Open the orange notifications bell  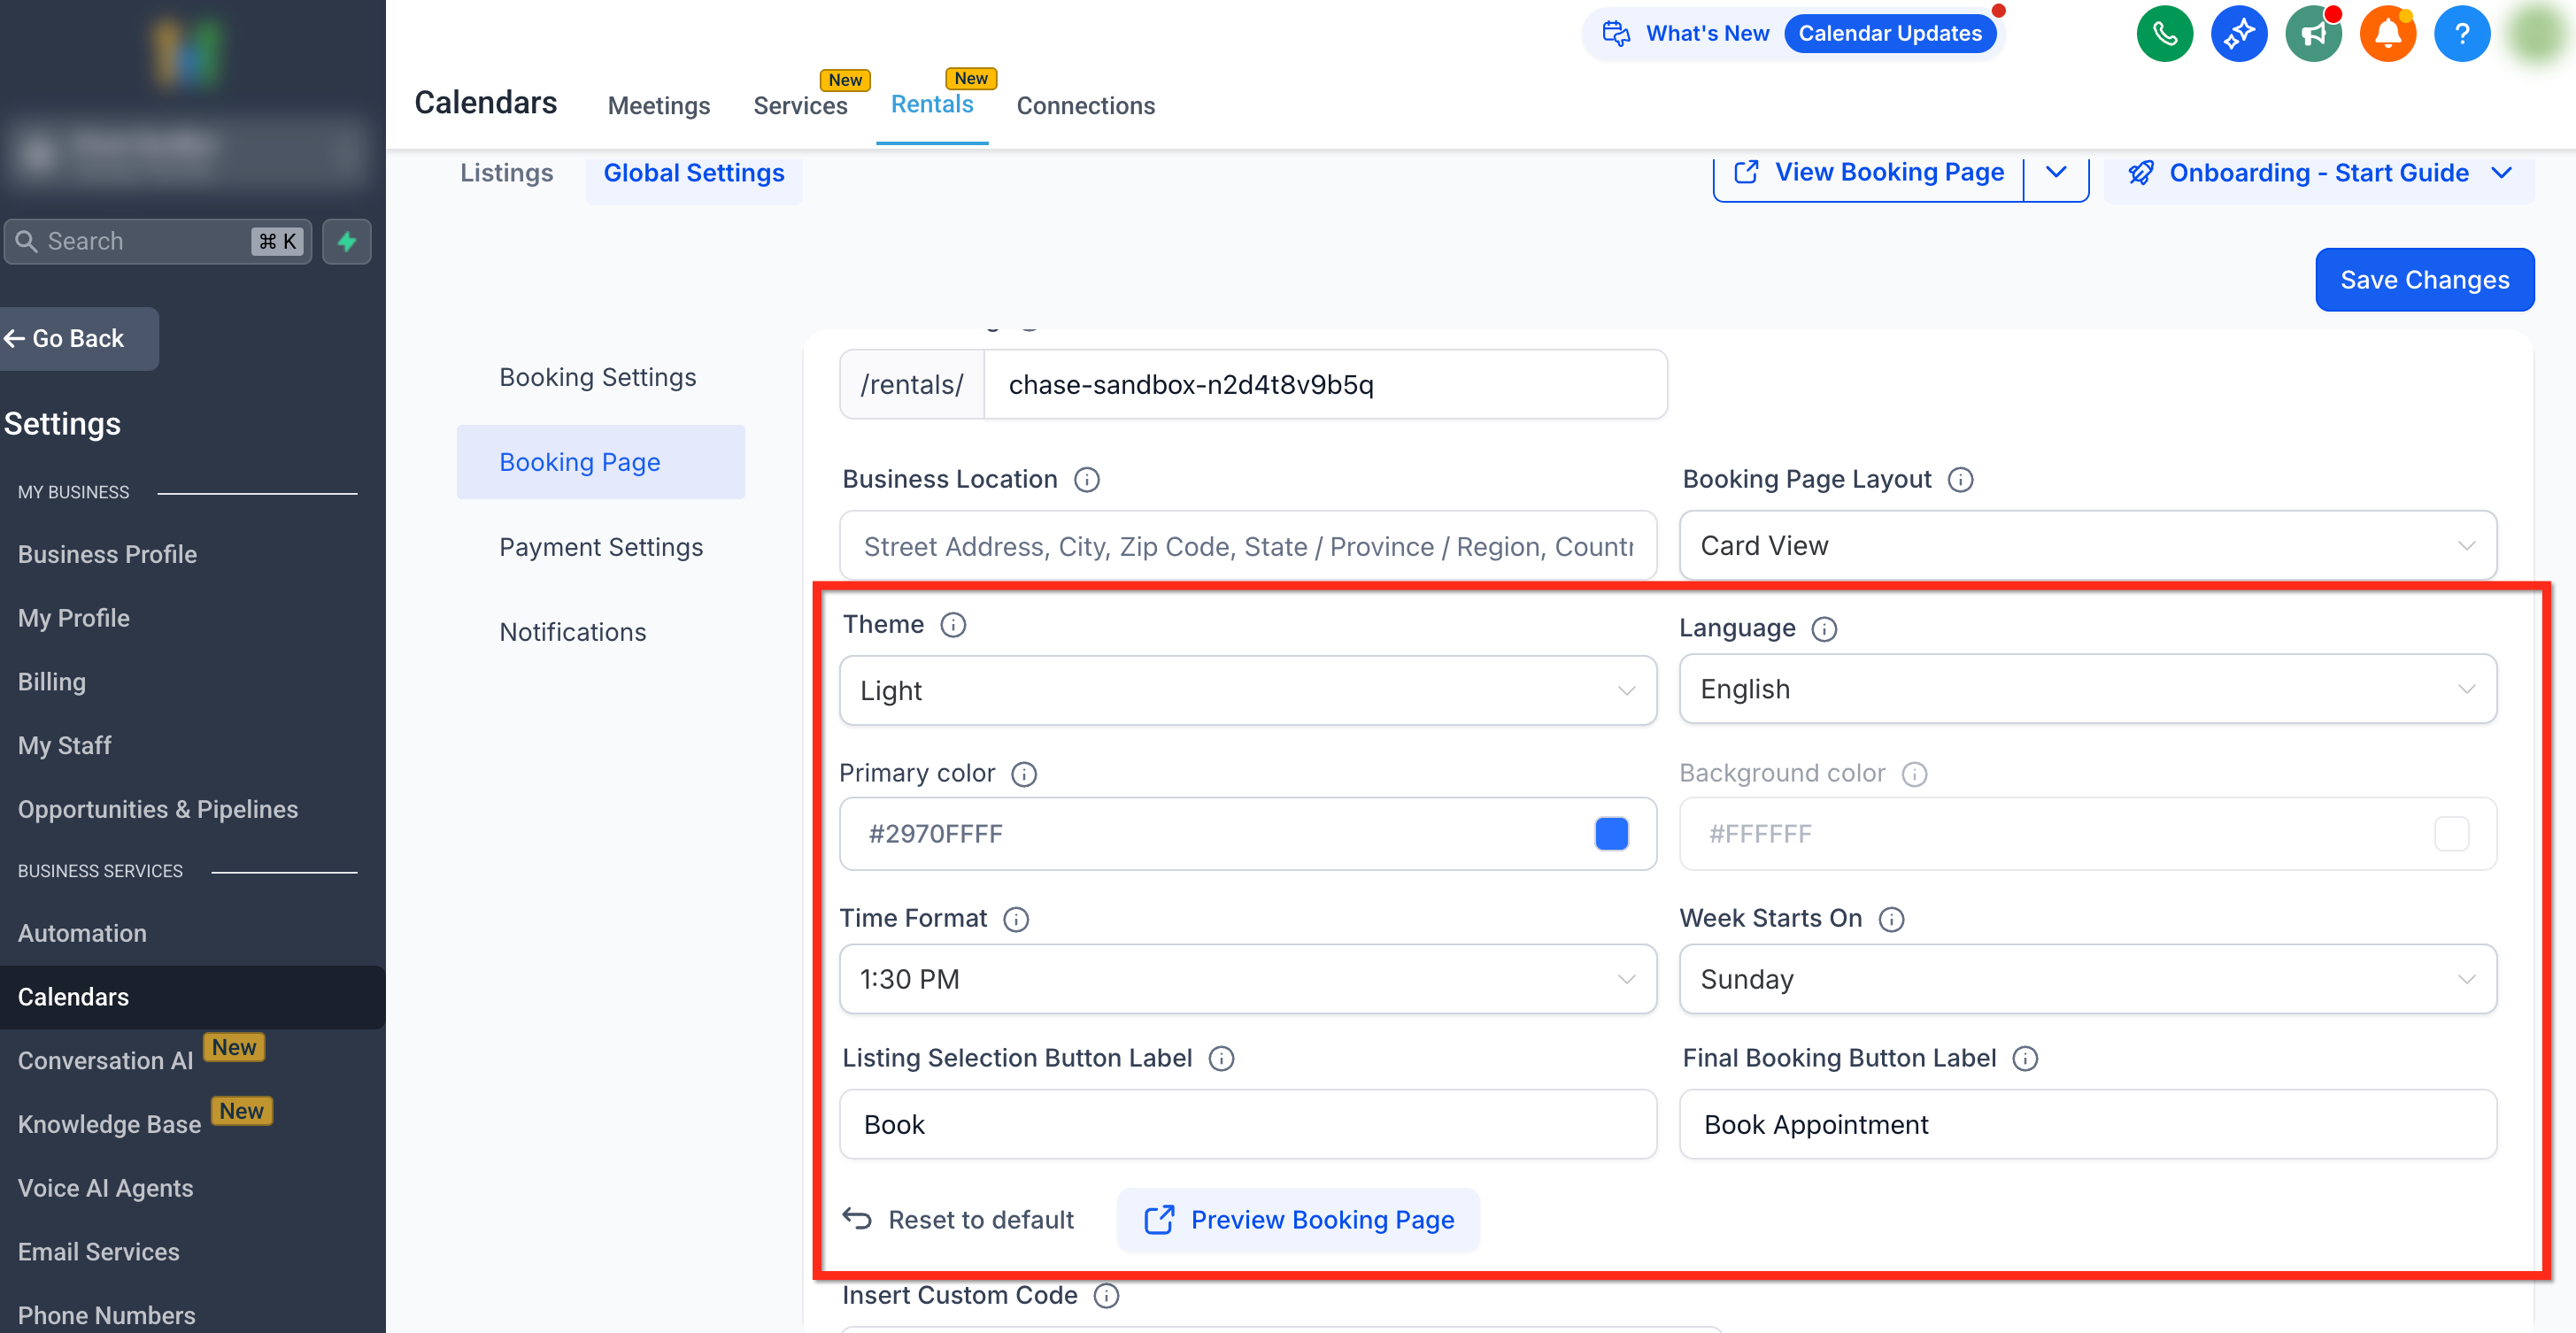point(2387,34)
